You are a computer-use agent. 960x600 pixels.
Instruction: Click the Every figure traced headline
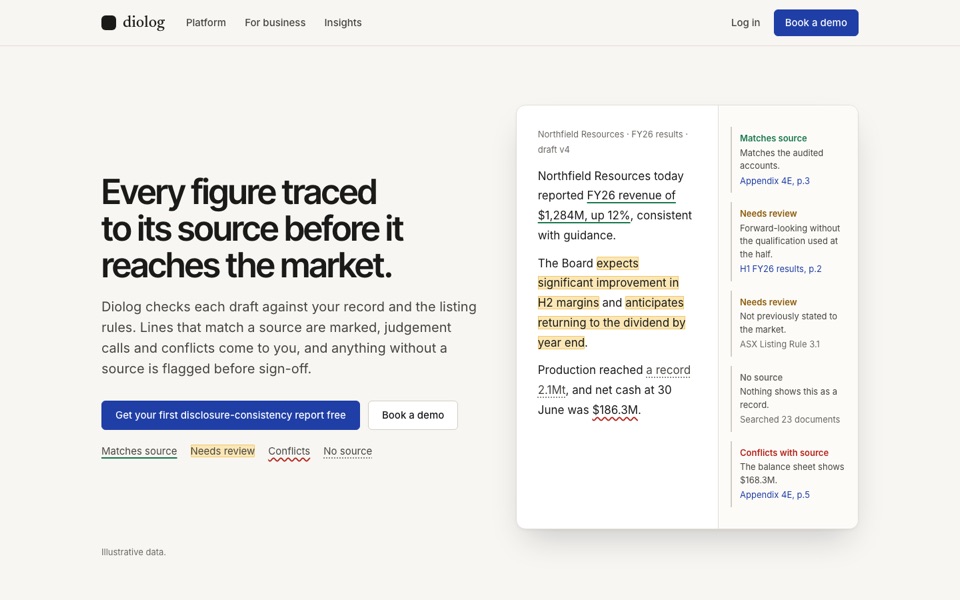(252, 228)
